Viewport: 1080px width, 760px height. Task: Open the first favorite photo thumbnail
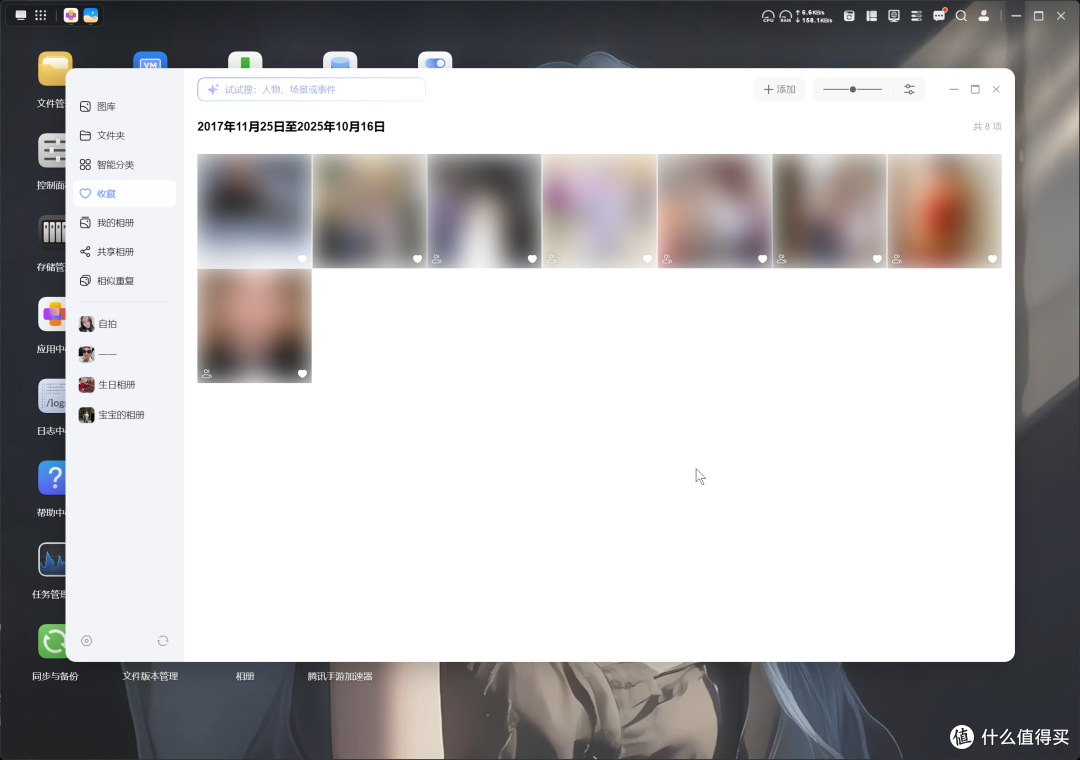(254, 211)
